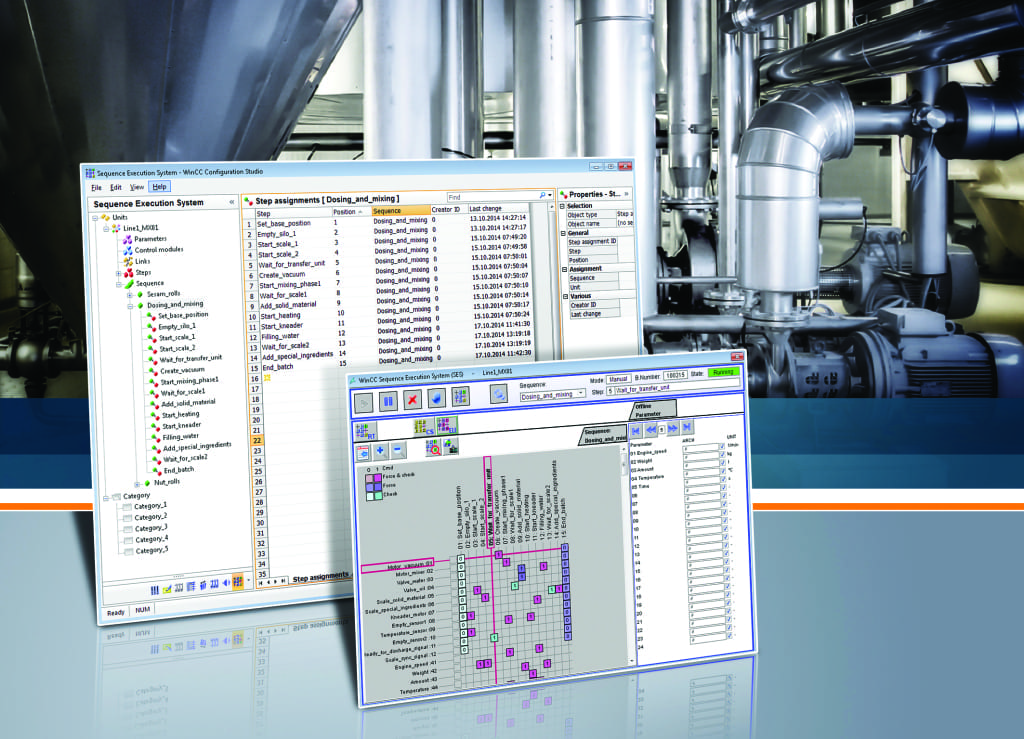
Task: Click the matrix search icon with red magnifier
Action: [x=433, y=447]
